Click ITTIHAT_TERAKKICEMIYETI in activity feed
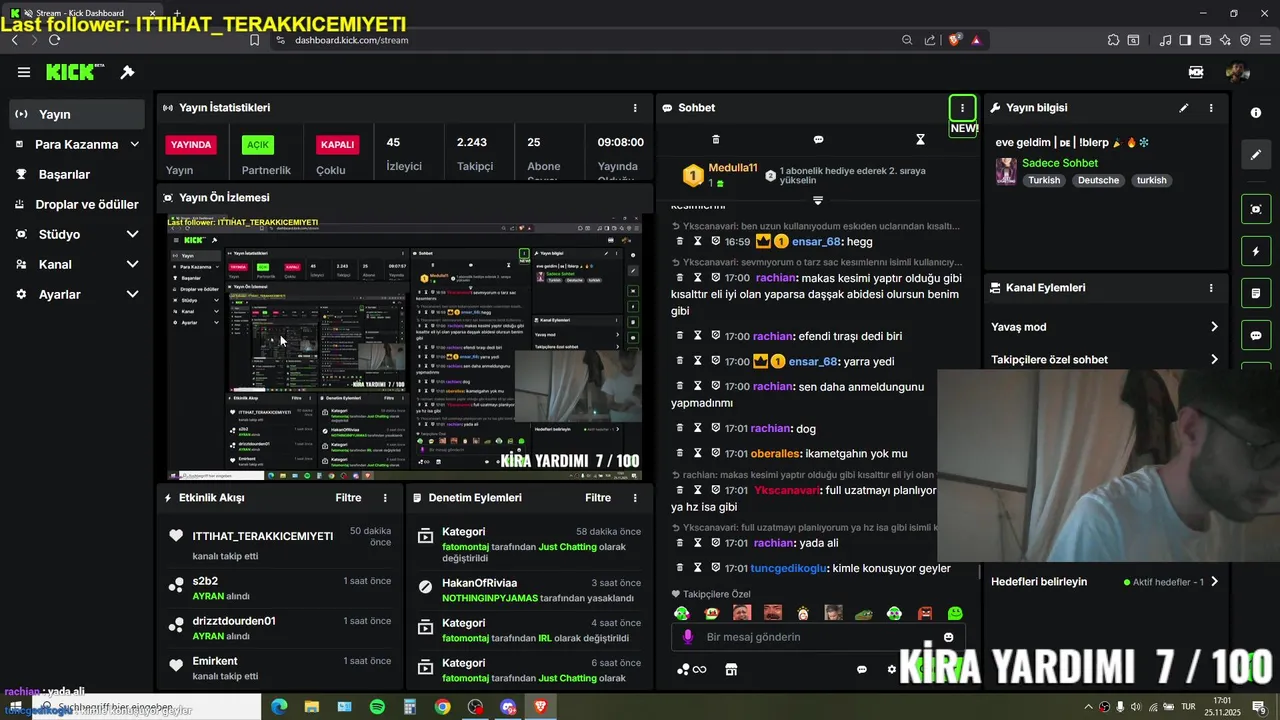Image resolution: width=1280 pixels, height=720 pixels. pyautogui.click(x=263, y=536)
